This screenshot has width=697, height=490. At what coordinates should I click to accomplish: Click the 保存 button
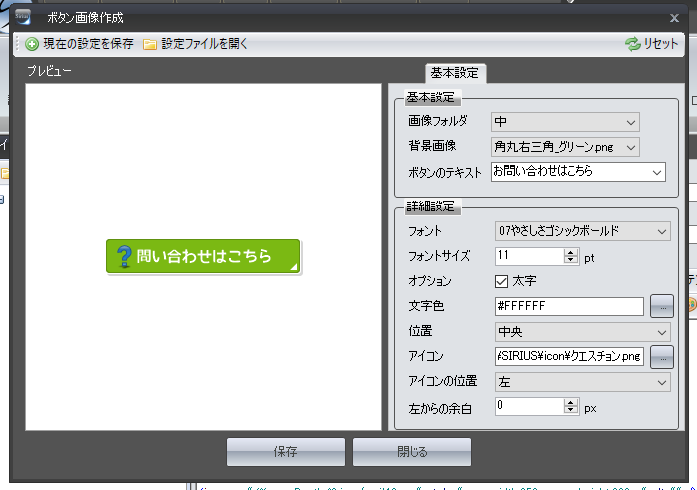[285, 452]
